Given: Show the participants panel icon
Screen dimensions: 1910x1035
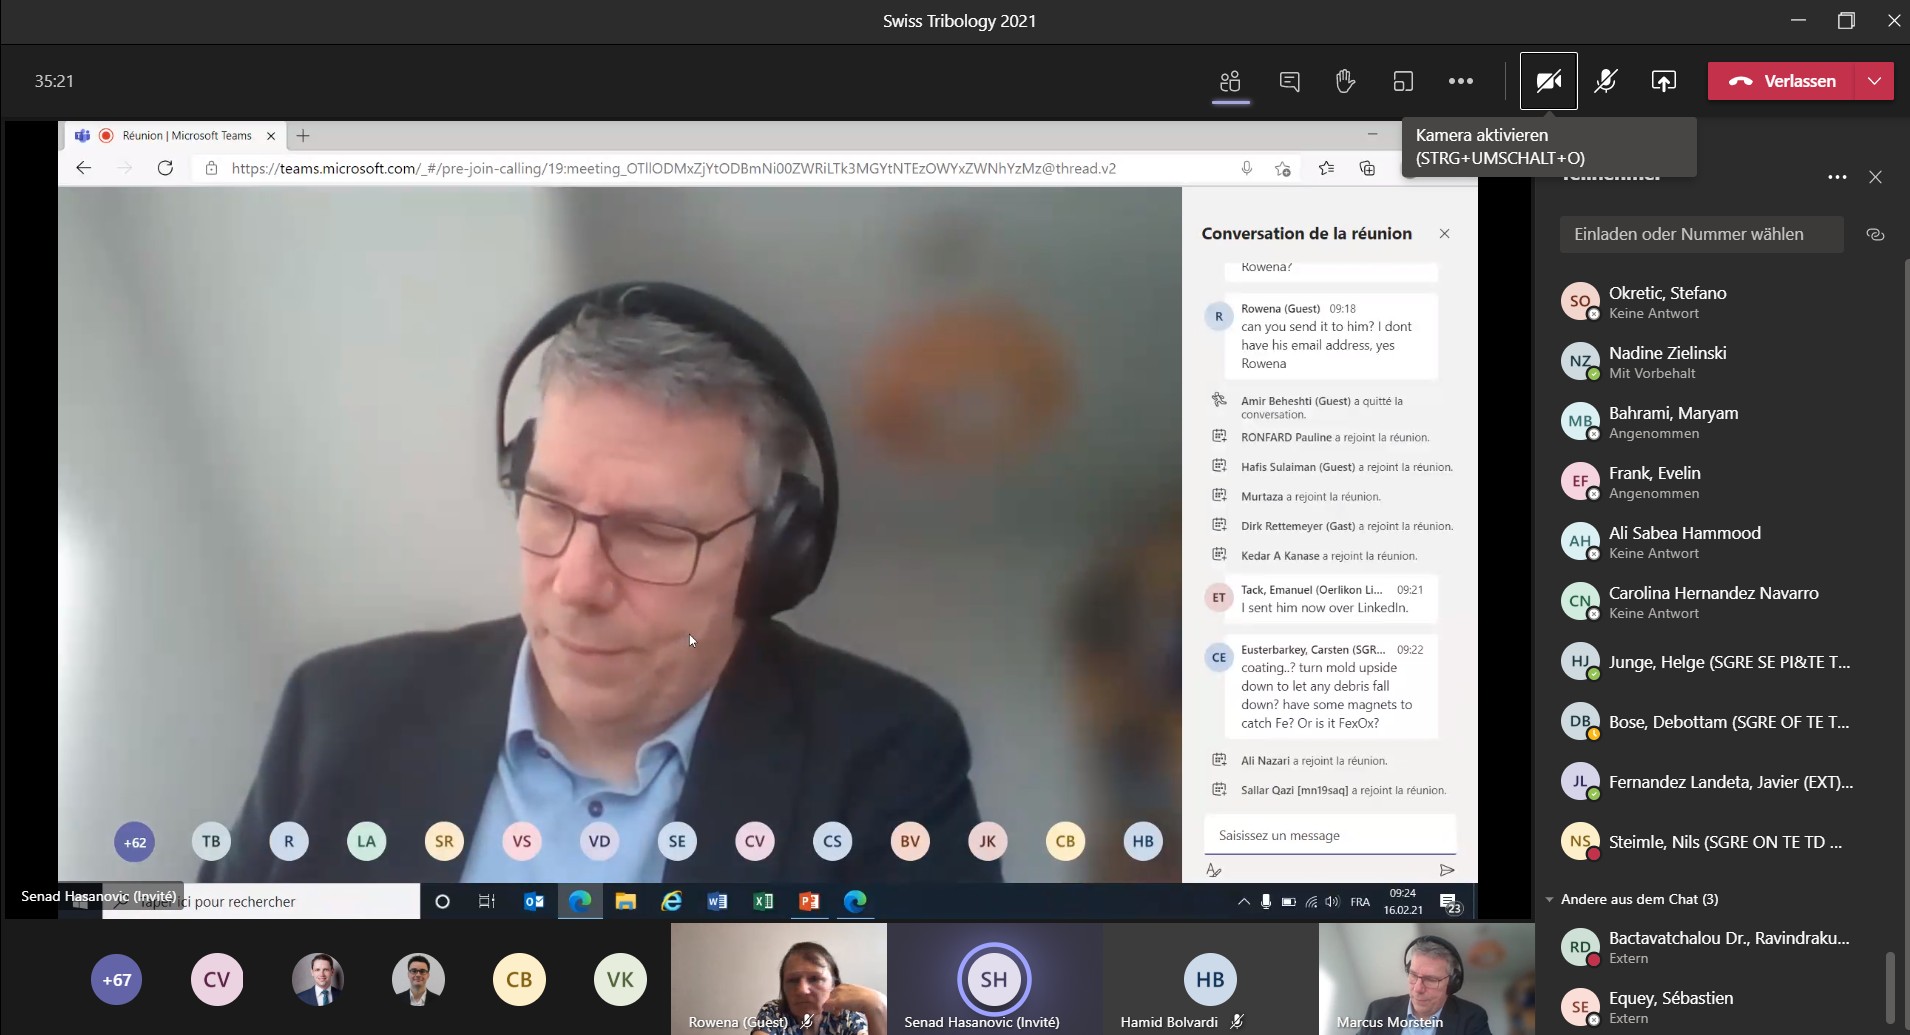Looking at the screenshot, I should click(x=1230, y=81).
